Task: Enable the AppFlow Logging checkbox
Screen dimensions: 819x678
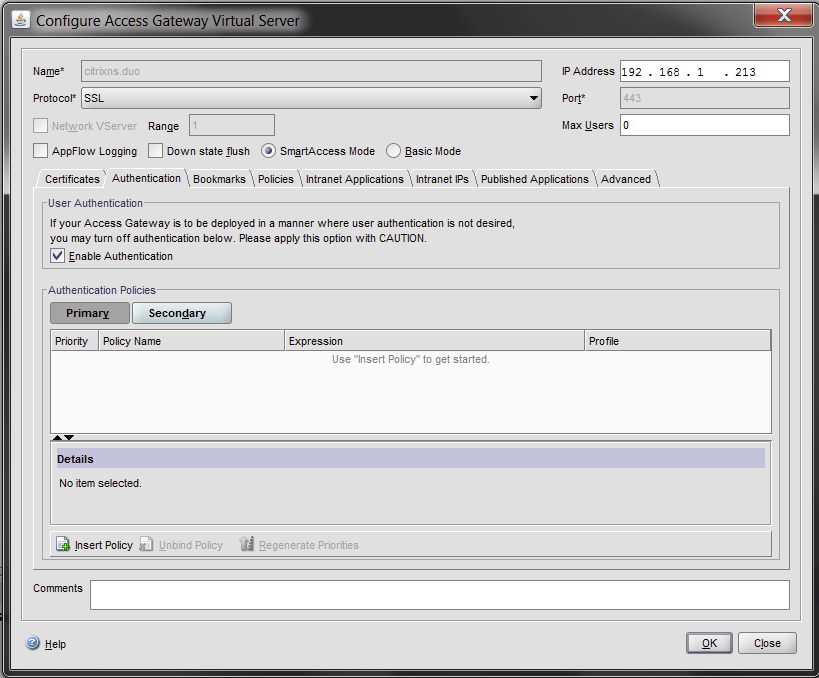Action: pos(40,151)
